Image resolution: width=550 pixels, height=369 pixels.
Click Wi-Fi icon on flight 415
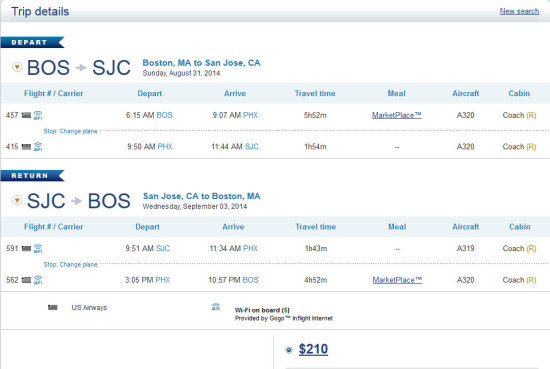point(38,147)
